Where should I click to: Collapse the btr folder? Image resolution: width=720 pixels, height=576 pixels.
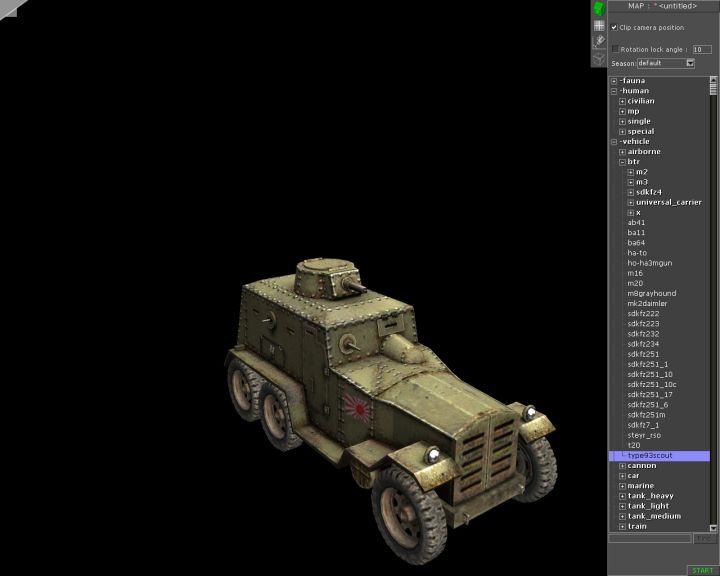(622, 162)
